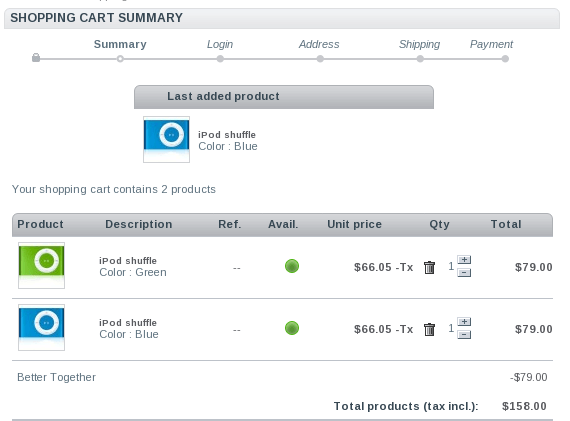Click the Description column header
Viewport: 570px width, 421px height.
(x=139, y=224)
